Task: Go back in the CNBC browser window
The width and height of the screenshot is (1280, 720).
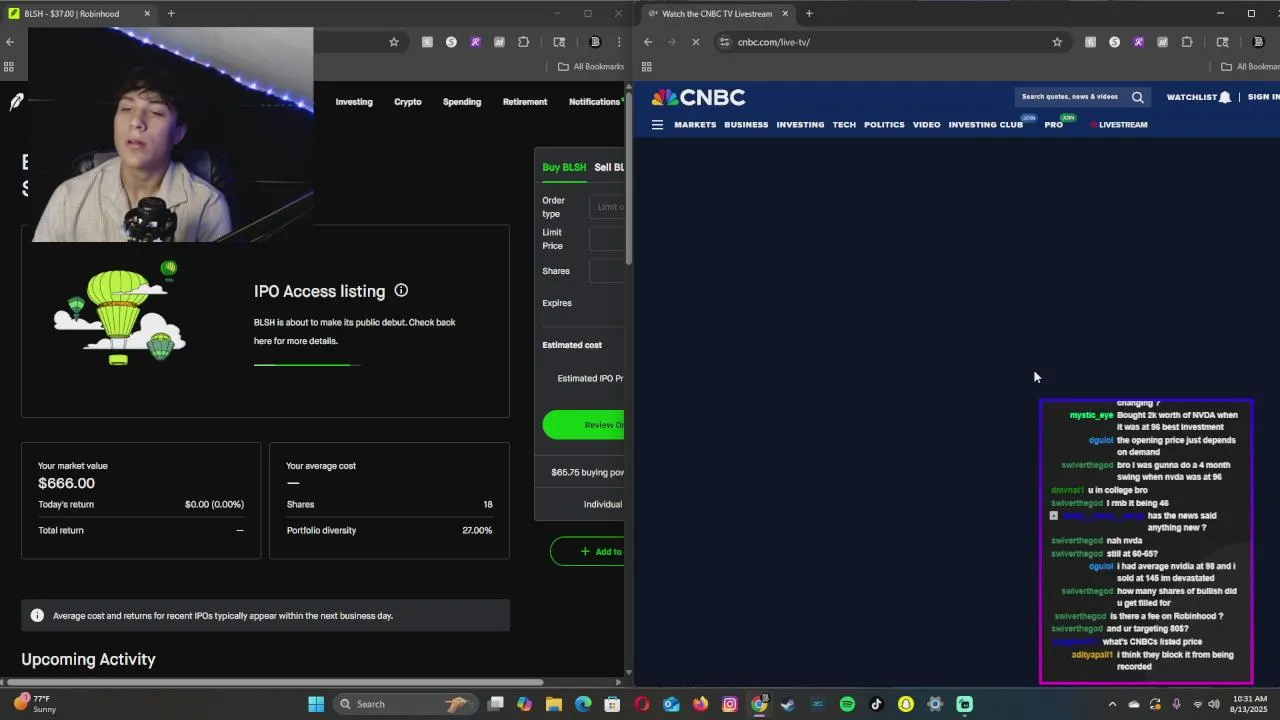Action: pyautogui.click(x=648, y=42)
